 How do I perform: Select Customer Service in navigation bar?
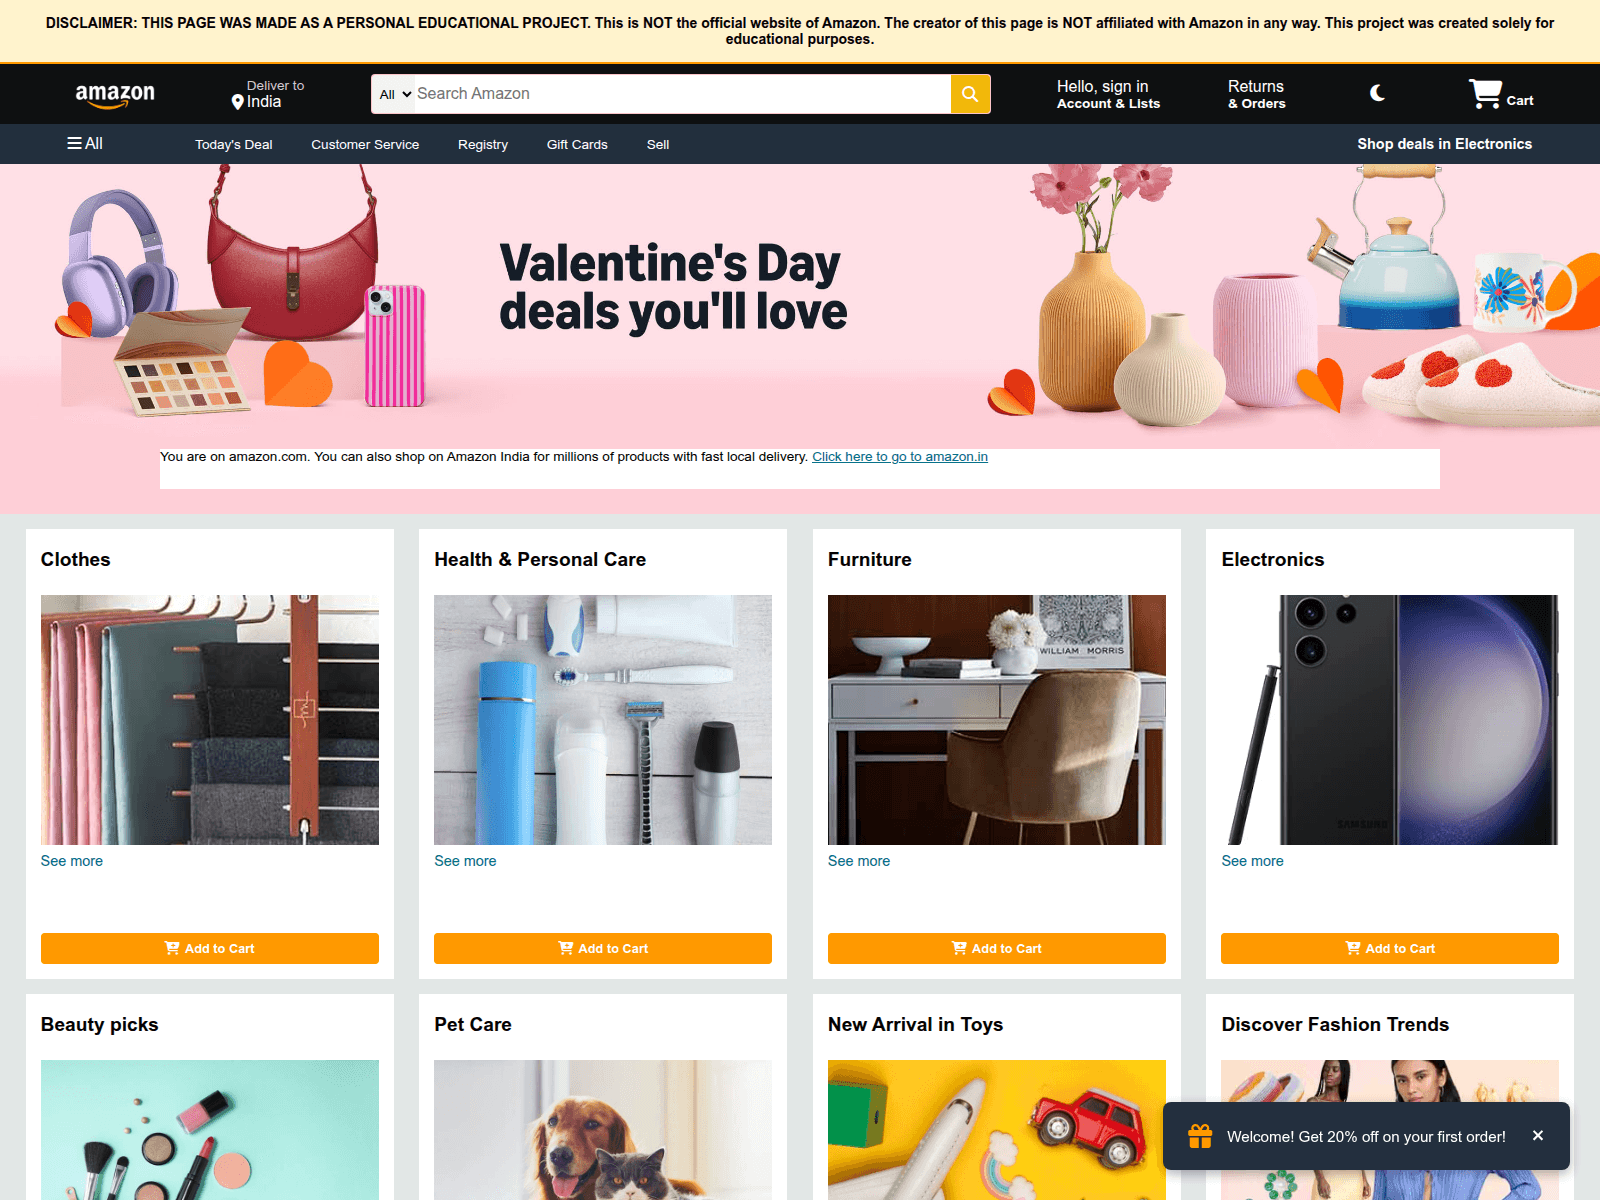[x=365, y=144]
